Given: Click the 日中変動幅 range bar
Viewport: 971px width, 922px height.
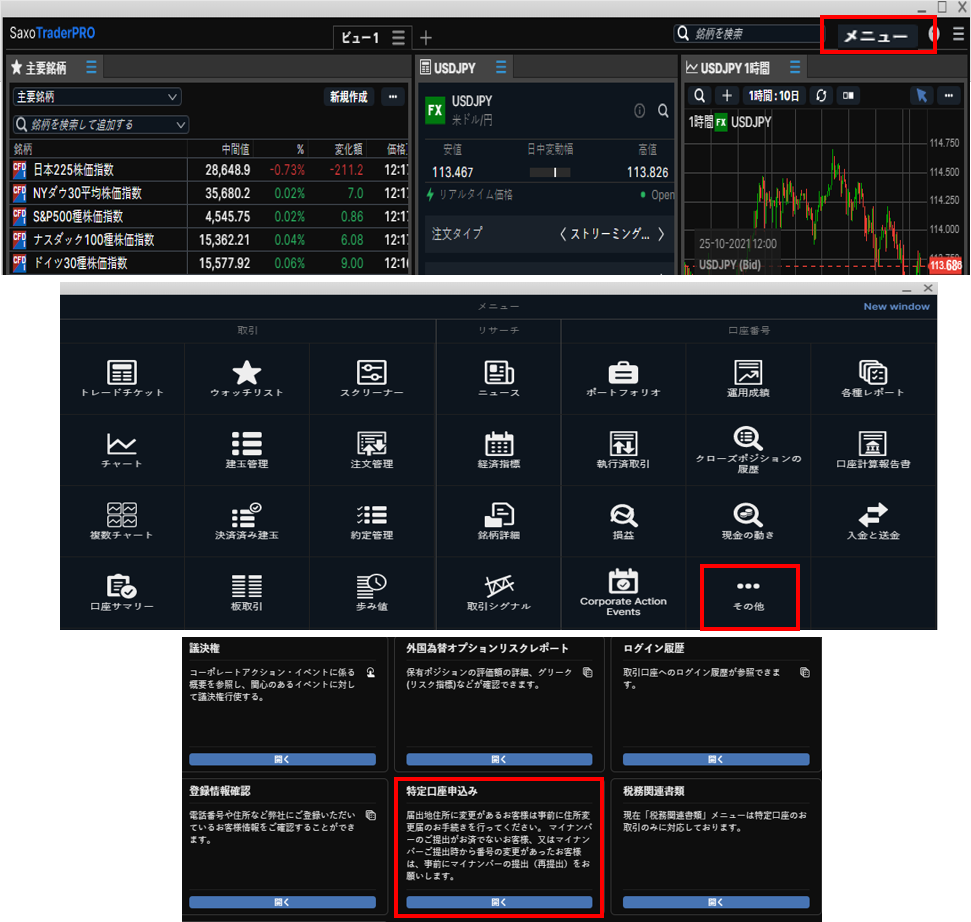Looking at the screenshot, I should coord(550,172).
